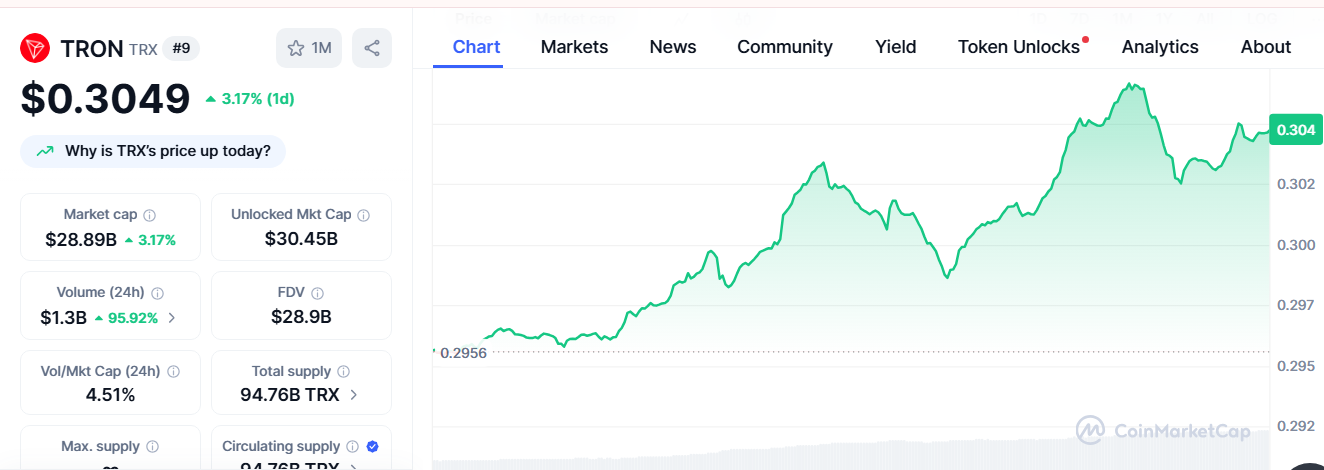The image size is (1324, 470).
Task: Click the $30.45B unlocked market cap value
Action: tap(301, 239)
